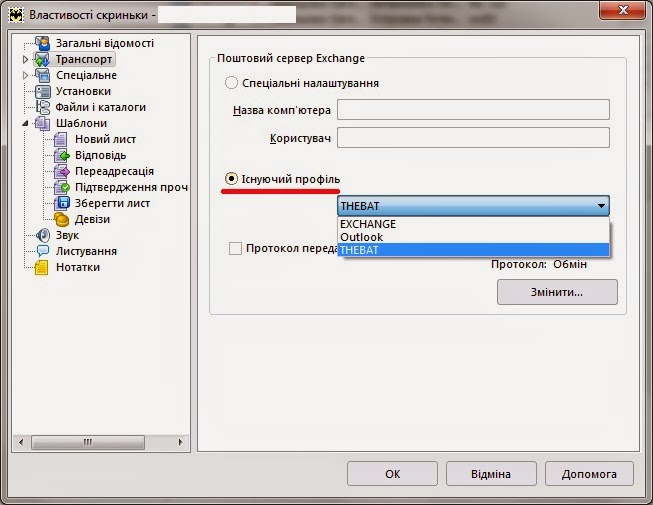Click the Спеціальне tree icon
The height and width of the screenshot is (505, 653).
42,75
